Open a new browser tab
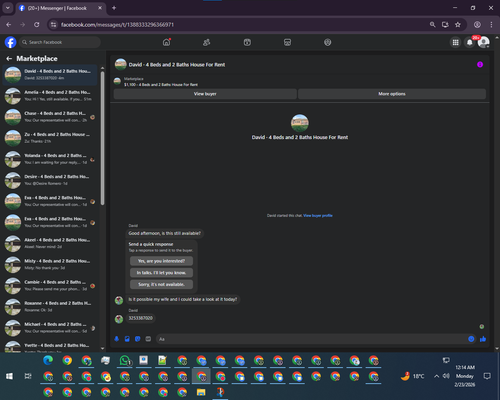This screenshot has height=400, width=500. pos(114,8)
